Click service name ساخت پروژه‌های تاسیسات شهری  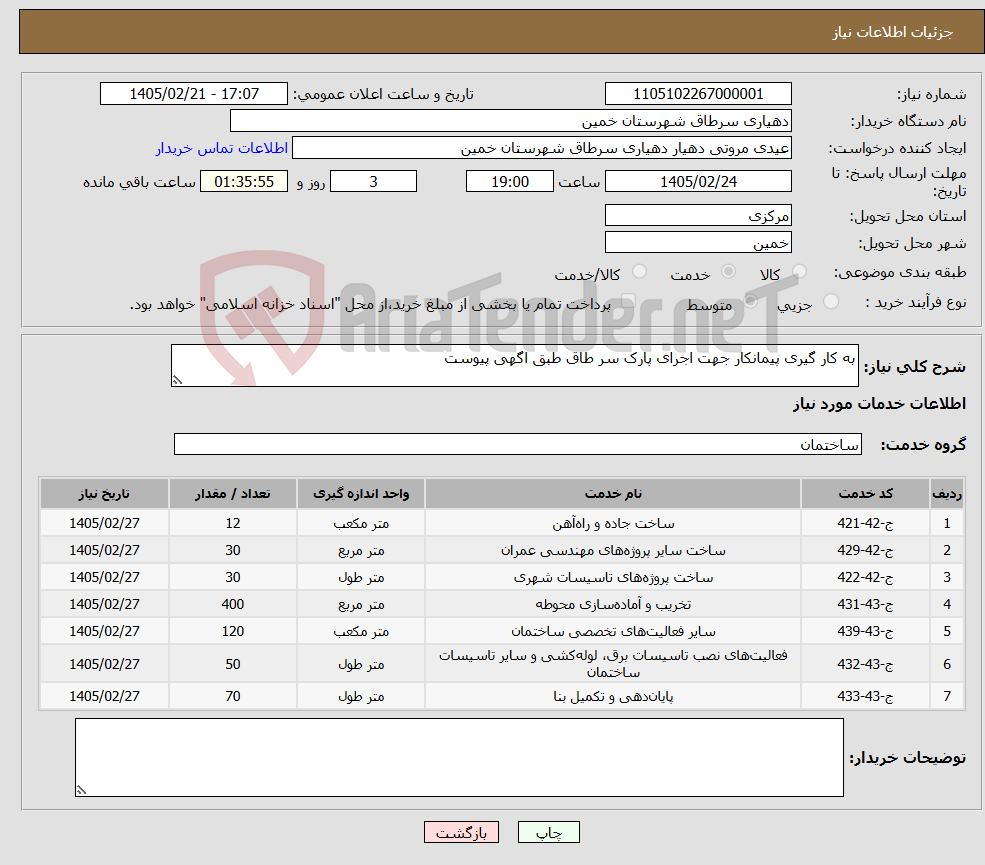pyautogui.click(x=613, y=577)
